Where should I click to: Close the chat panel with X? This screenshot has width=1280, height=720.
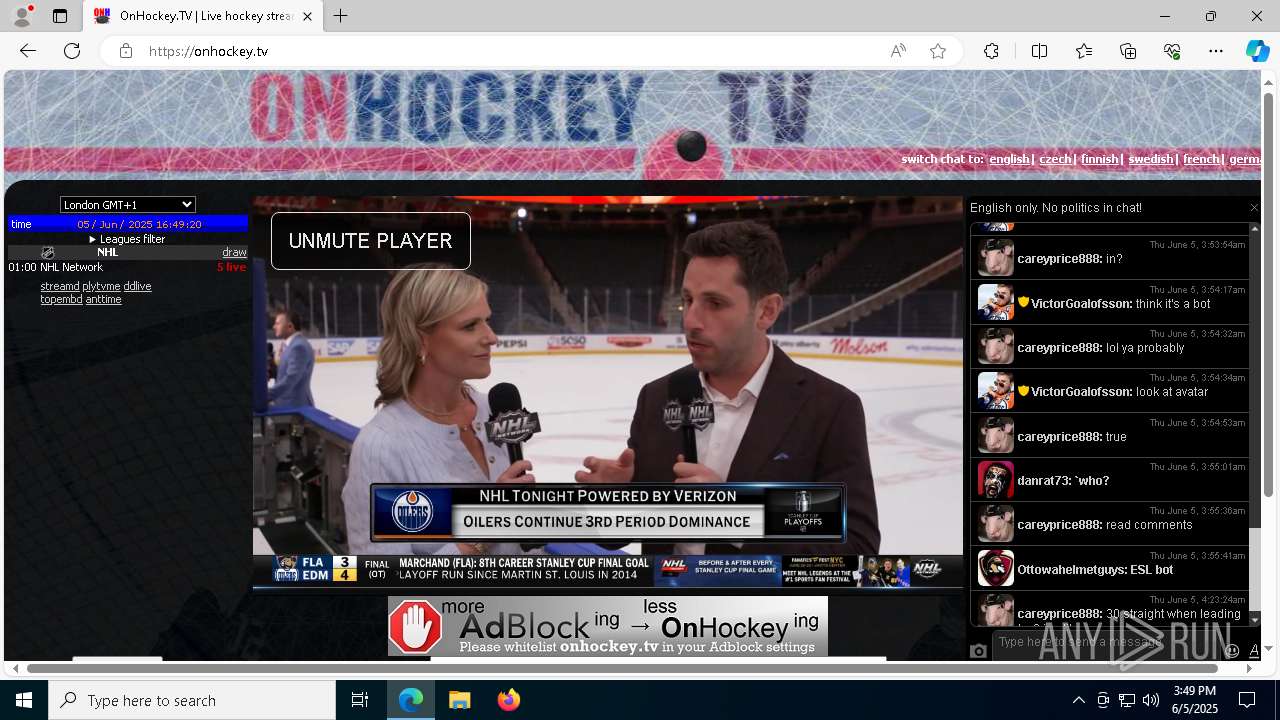[1254, 208]
